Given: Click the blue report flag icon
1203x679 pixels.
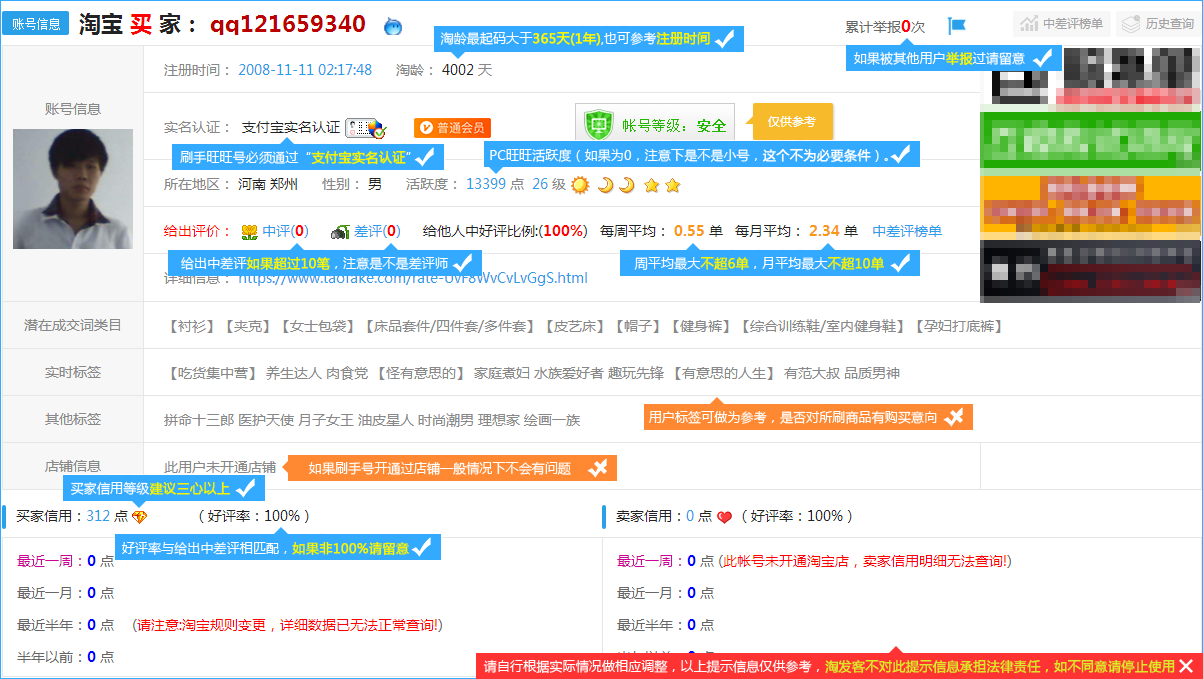Looking at the screenshot, I should pyautogui.click(x=957, y=26).
